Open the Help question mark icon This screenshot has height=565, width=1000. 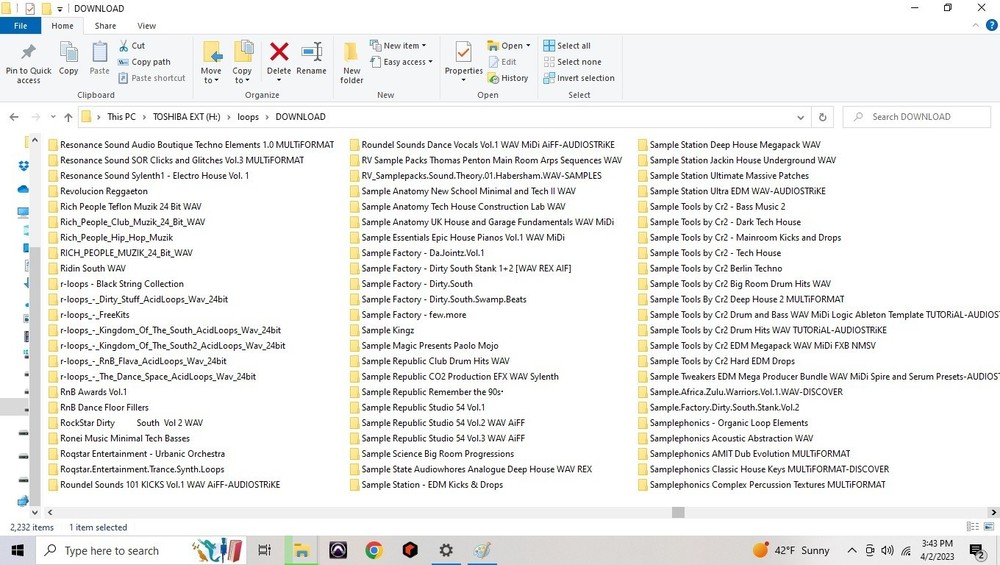(992, 26)
